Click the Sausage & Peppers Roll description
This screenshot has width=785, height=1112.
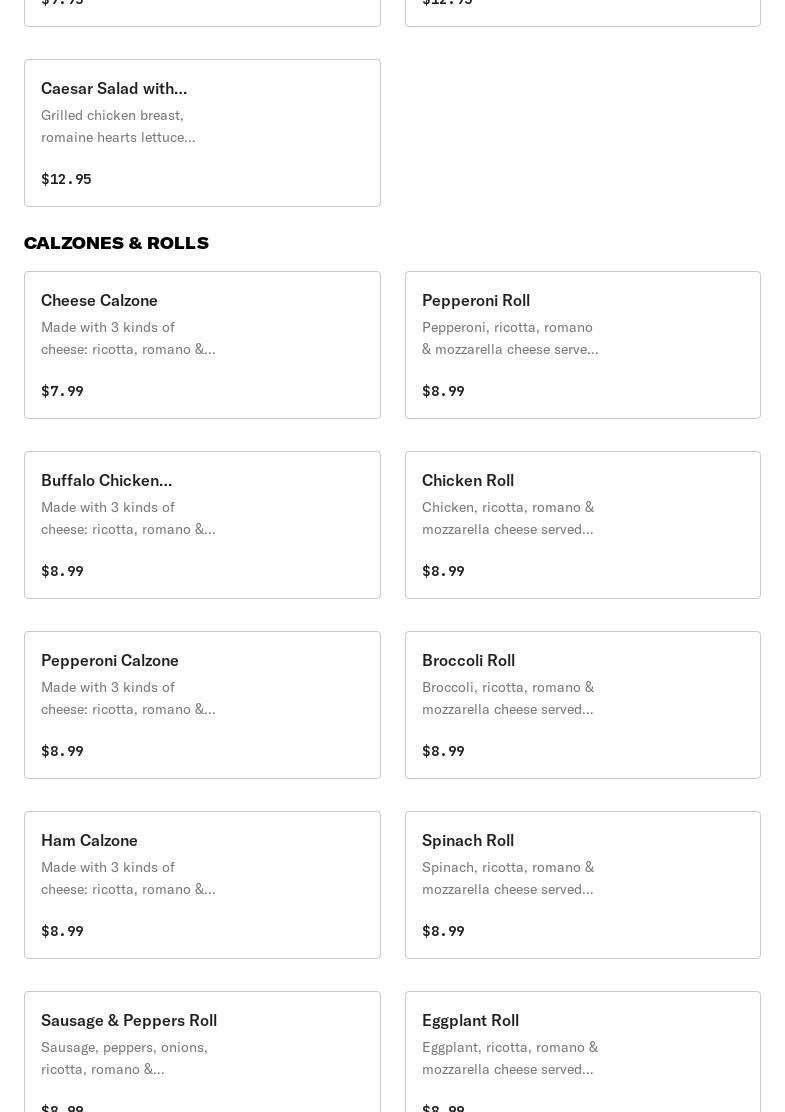point(125,1058)
